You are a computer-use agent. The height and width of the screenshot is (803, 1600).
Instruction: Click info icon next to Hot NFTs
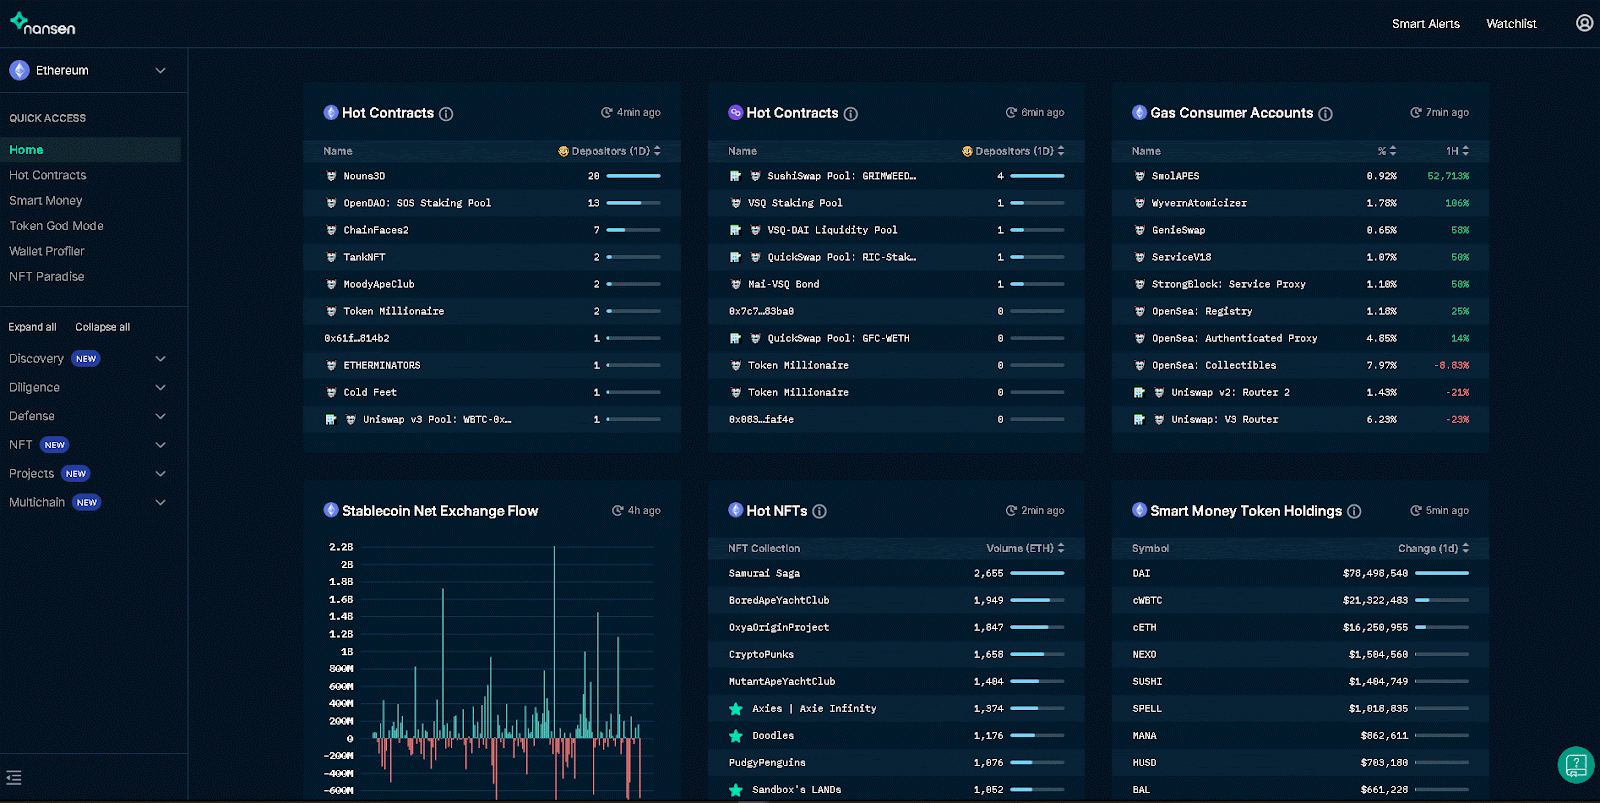819,512
